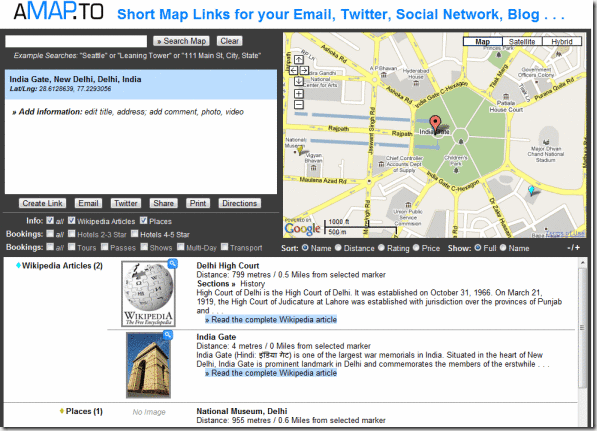This screenshot has width=597, height=431.
Task: Click the aMAP.TO site logo
Action: pyautogui.click(x=59, y=11)
